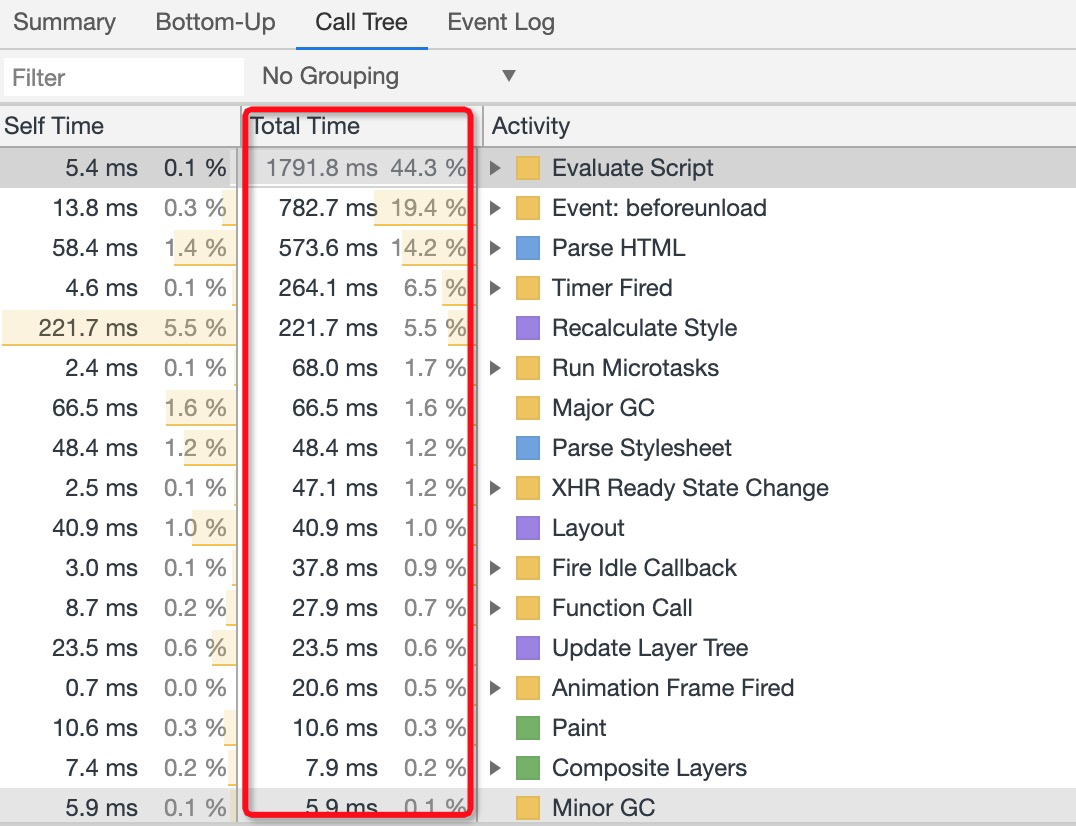Expand the Evaluate Script row
1076x826 pixels.
click(x=496, y=168)
